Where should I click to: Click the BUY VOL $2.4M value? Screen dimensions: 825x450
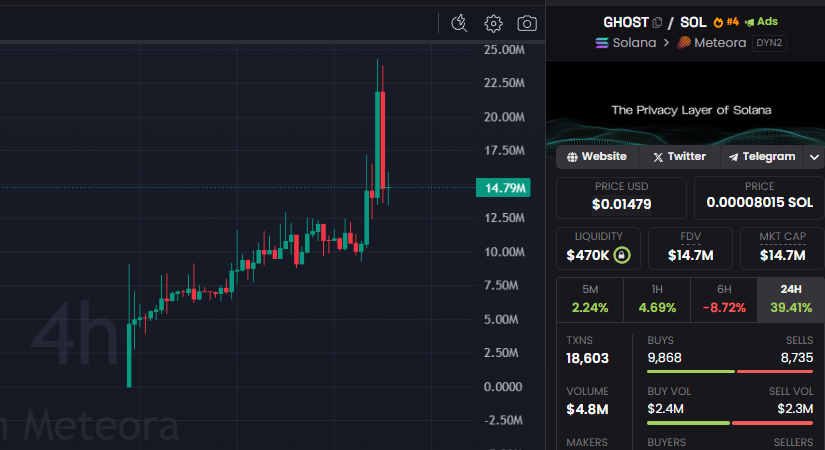tap(665, 409)
